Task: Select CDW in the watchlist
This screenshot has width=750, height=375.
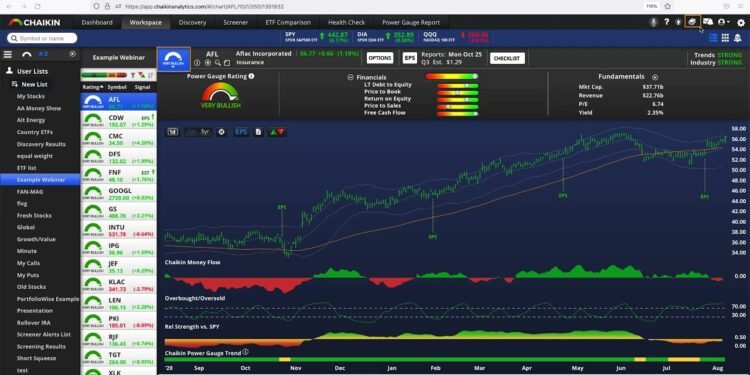Action: (118, 121)
